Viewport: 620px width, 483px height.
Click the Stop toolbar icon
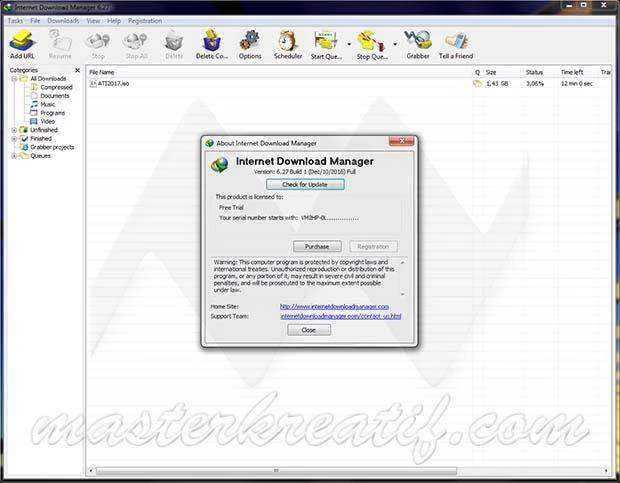98,44
